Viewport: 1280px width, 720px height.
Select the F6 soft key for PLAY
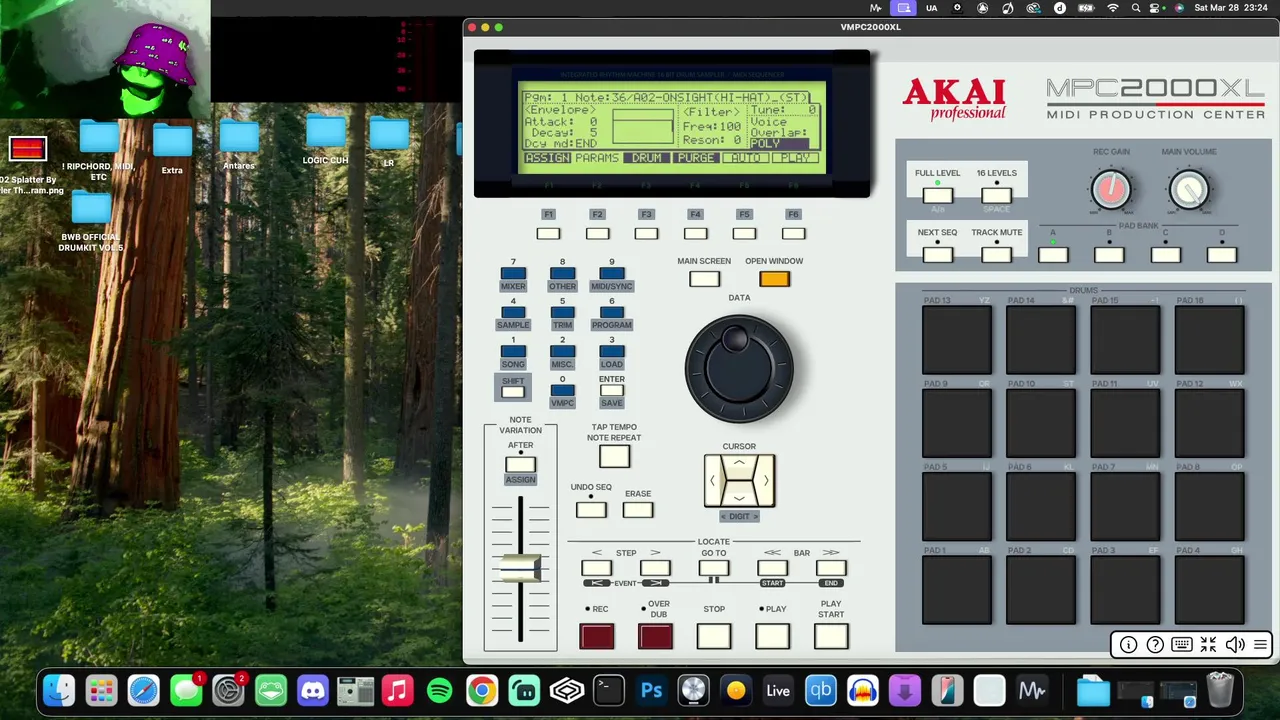tap(793, 233)
